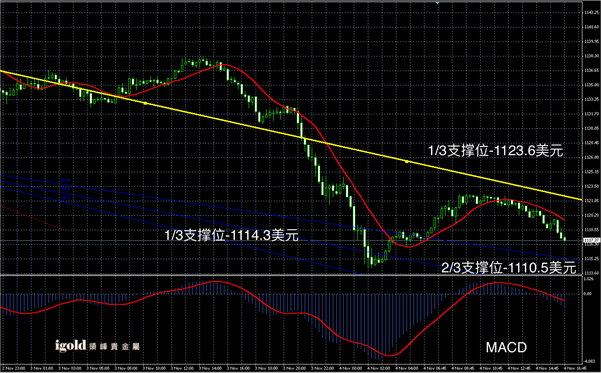
Task: Select the 1/3支撐位-1123.6美元 text label
Action: click(496, 151)
